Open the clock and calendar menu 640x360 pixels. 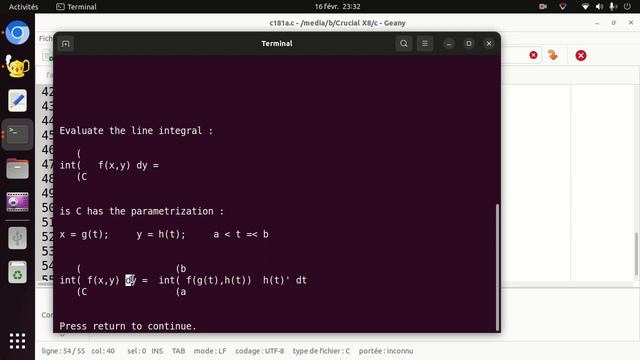click(337, 7)
